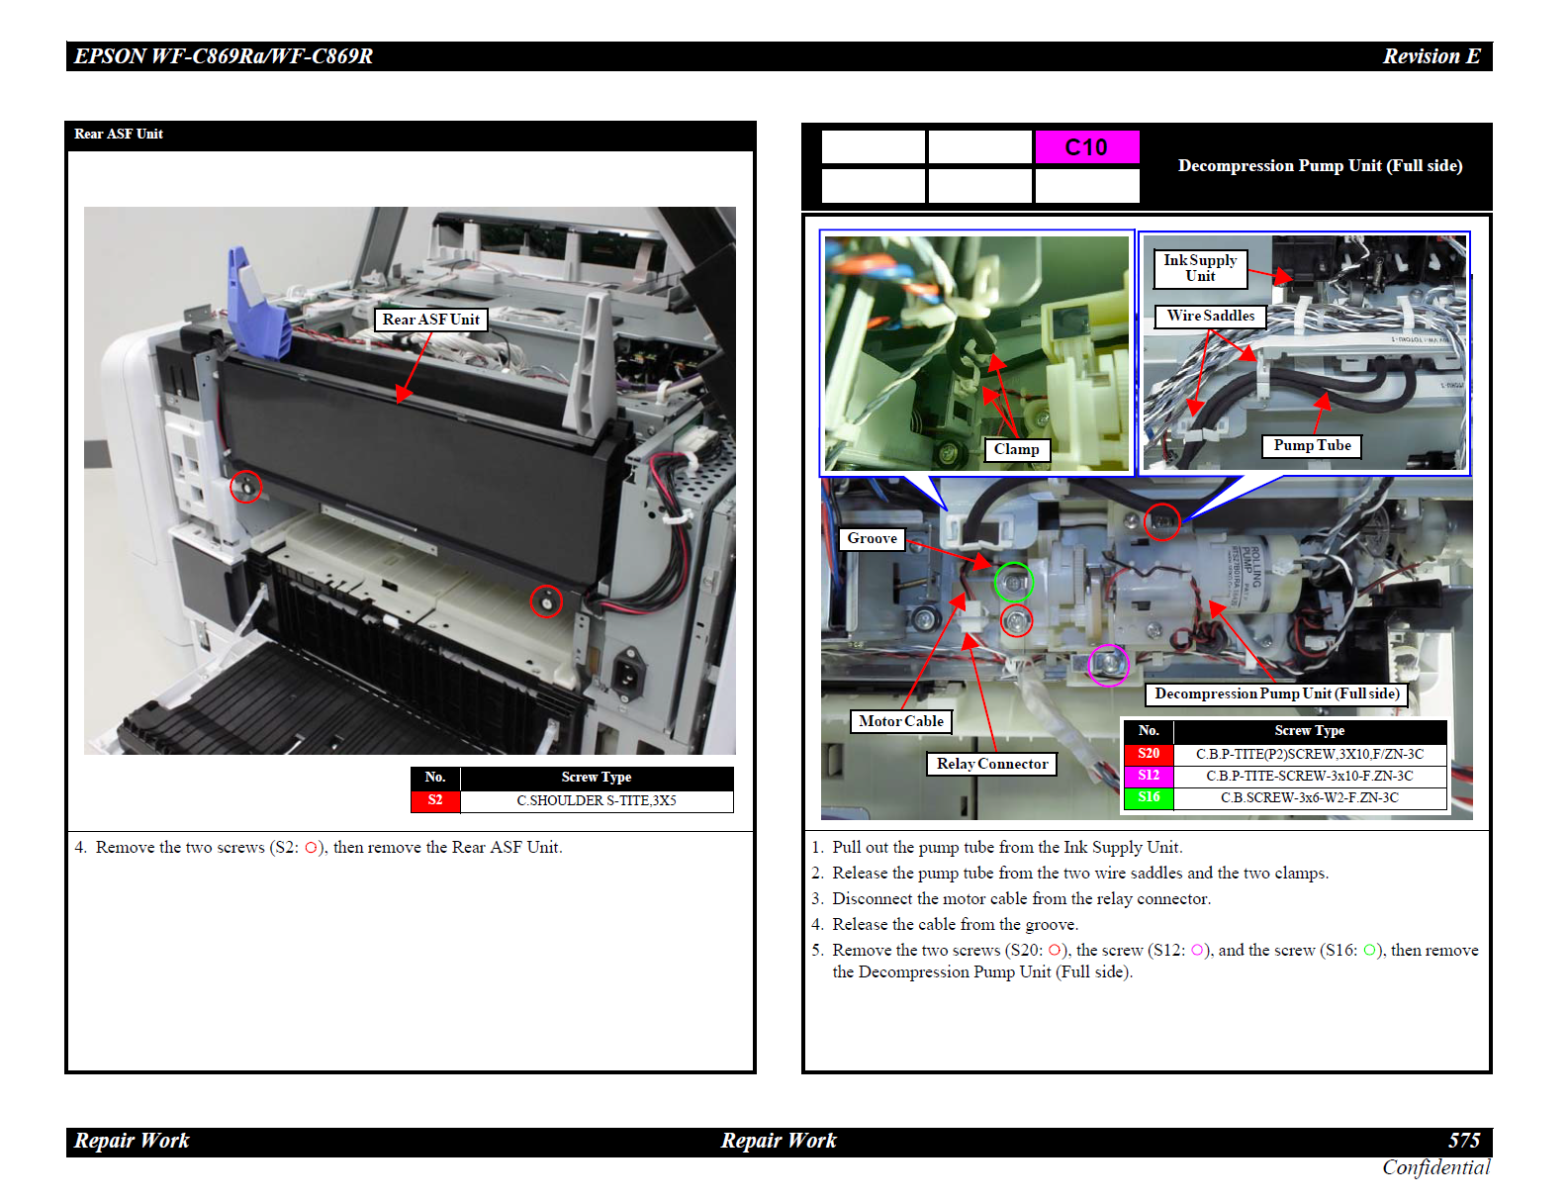Select the Pump Tube callout label

(x=1311, y=446)
